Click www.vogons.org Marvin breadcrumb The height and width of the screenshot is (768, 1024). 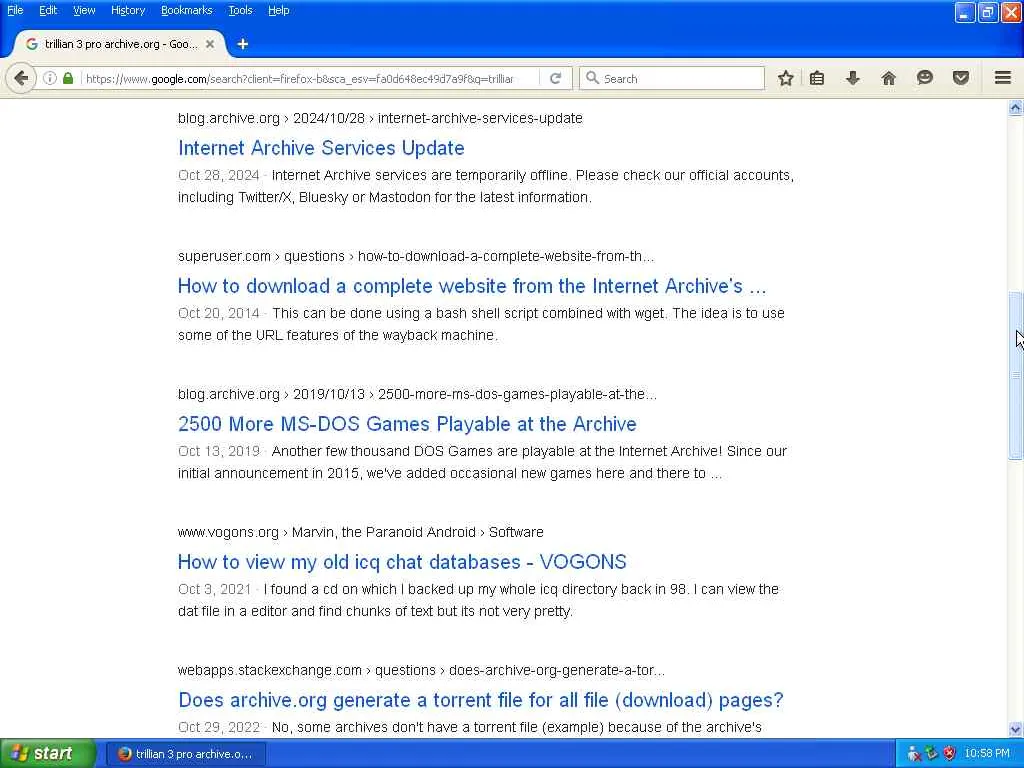[x=360, y=532]
